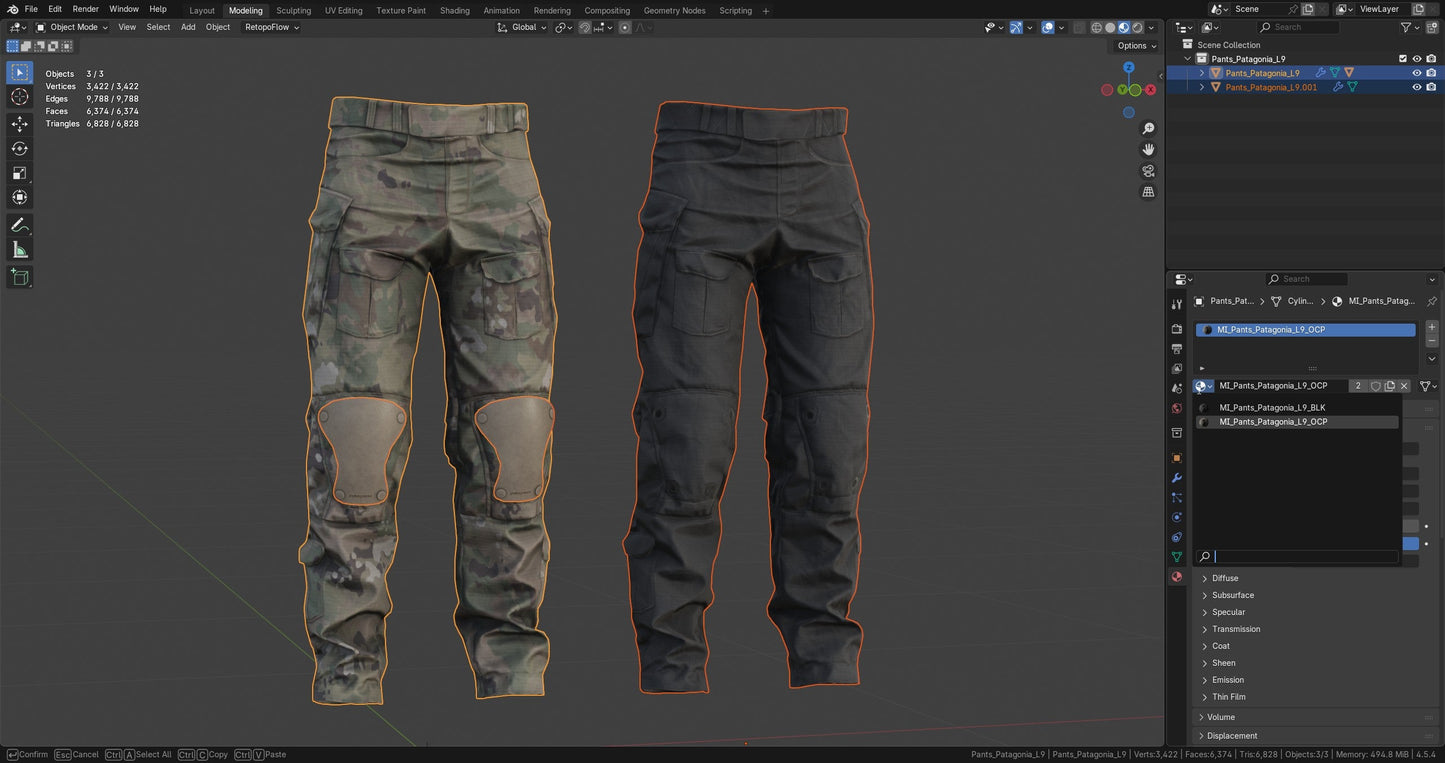Open the Subsurface panel
1445x763 pixels.
coord(1232,595)
